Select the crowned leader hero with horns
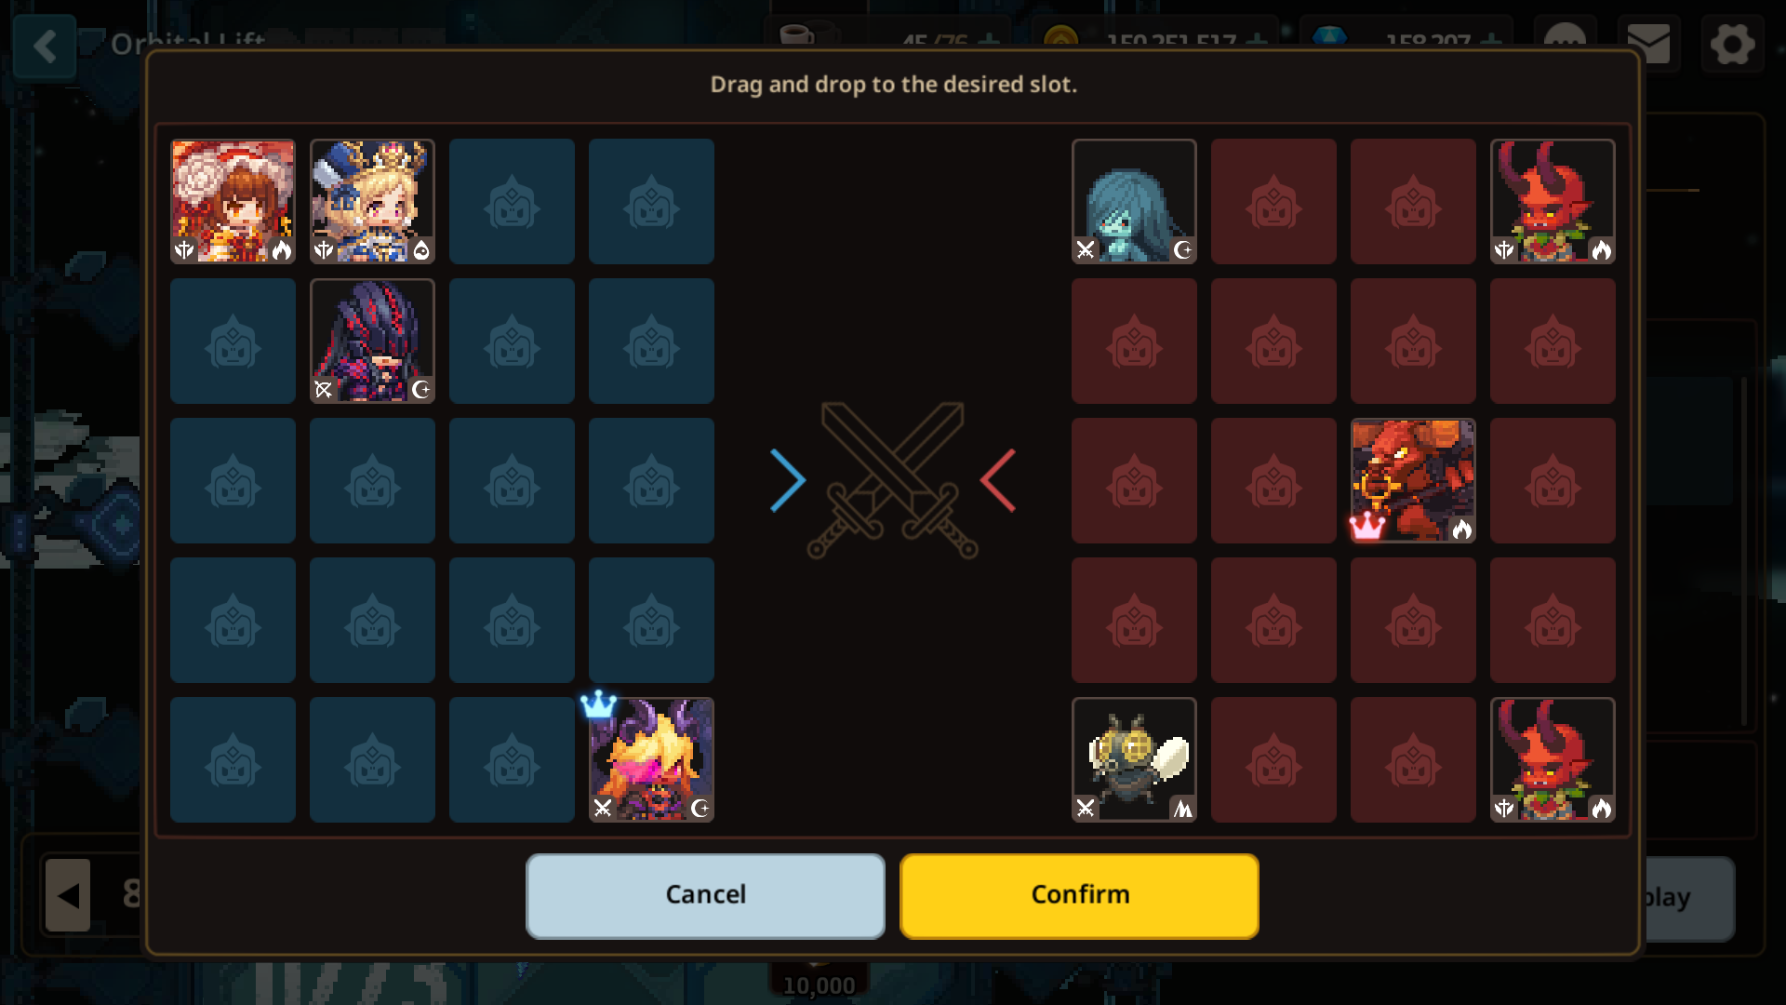The image size is (1786, 1005). tap(651, 760)
